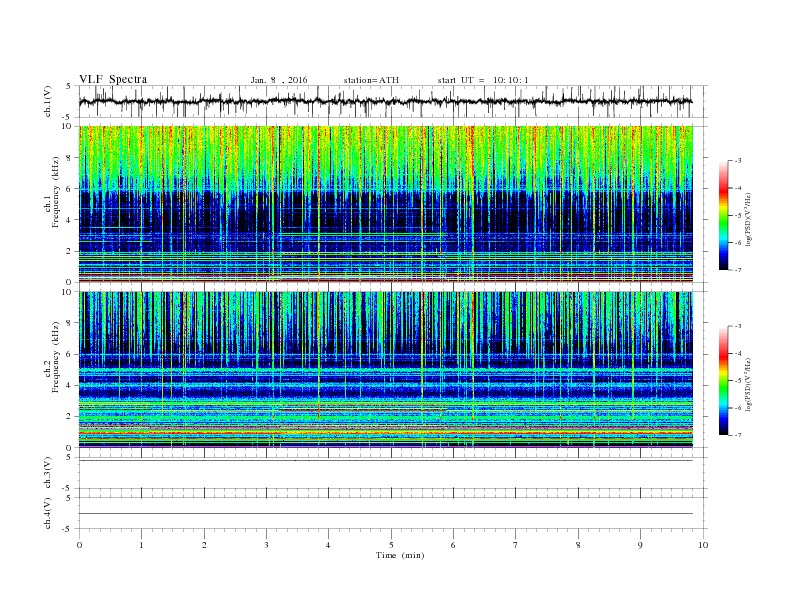Click the "8" tick on the time axis

coord(578,545)
